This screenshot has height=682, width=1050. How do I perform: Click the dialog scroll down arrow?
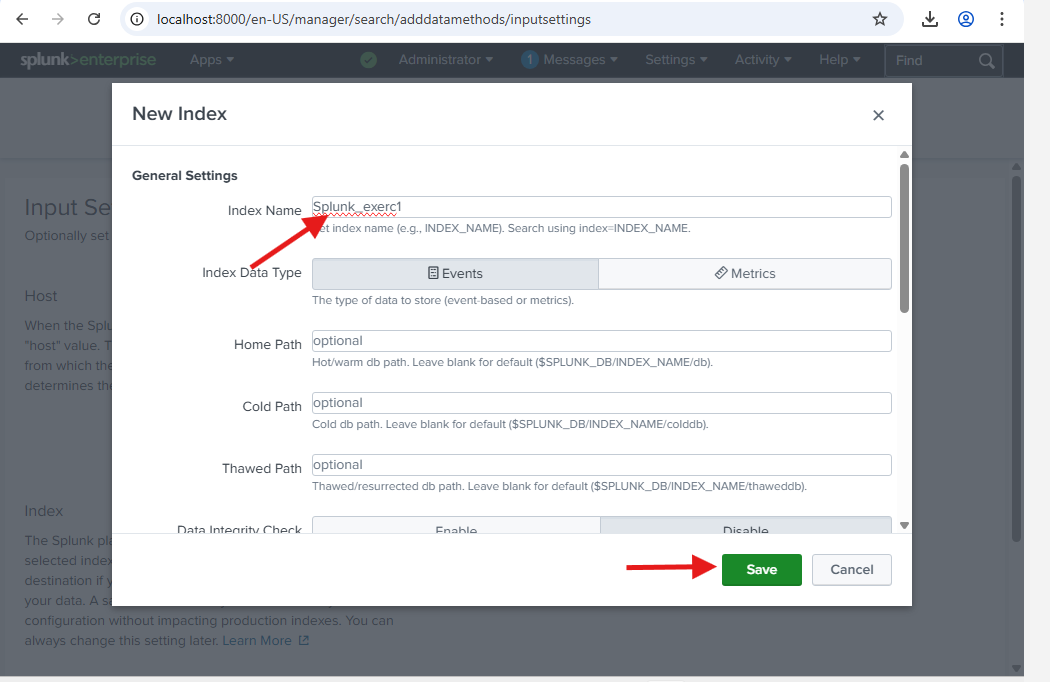(x=904, y=525)
